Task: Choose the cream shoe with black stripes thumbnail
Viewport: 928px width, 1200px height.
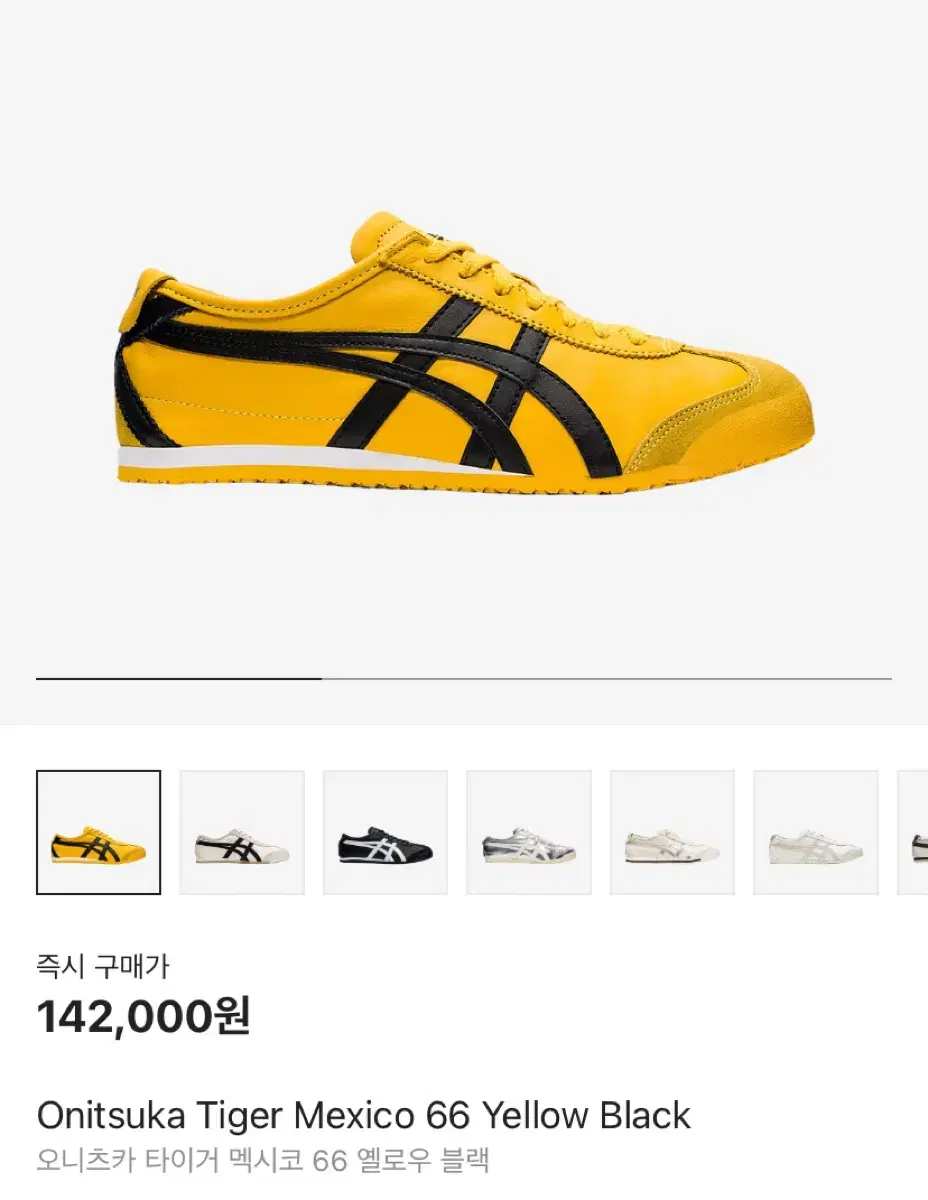Action: [242, 832]
